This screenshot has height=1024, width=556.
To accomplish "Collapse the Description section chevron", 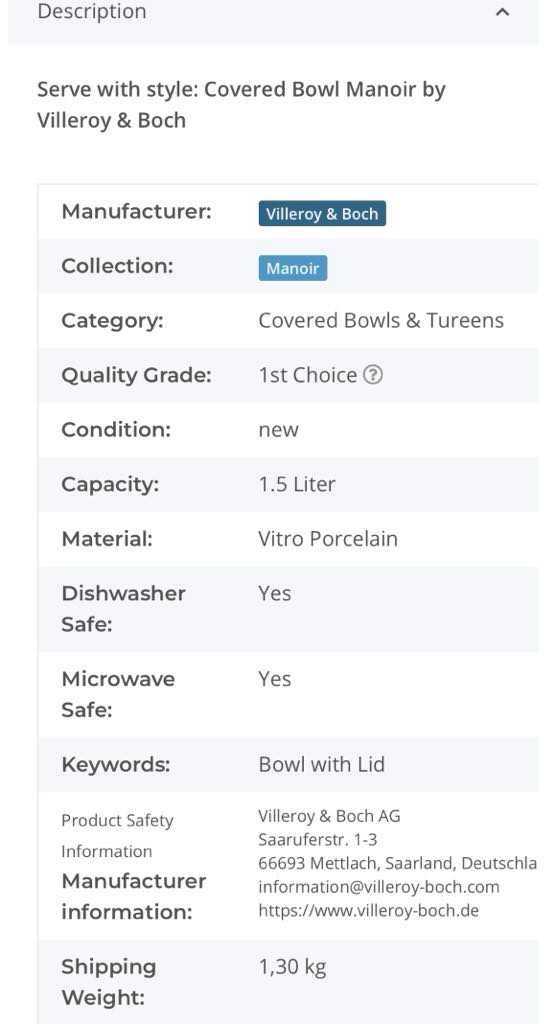I will [502, 12].
